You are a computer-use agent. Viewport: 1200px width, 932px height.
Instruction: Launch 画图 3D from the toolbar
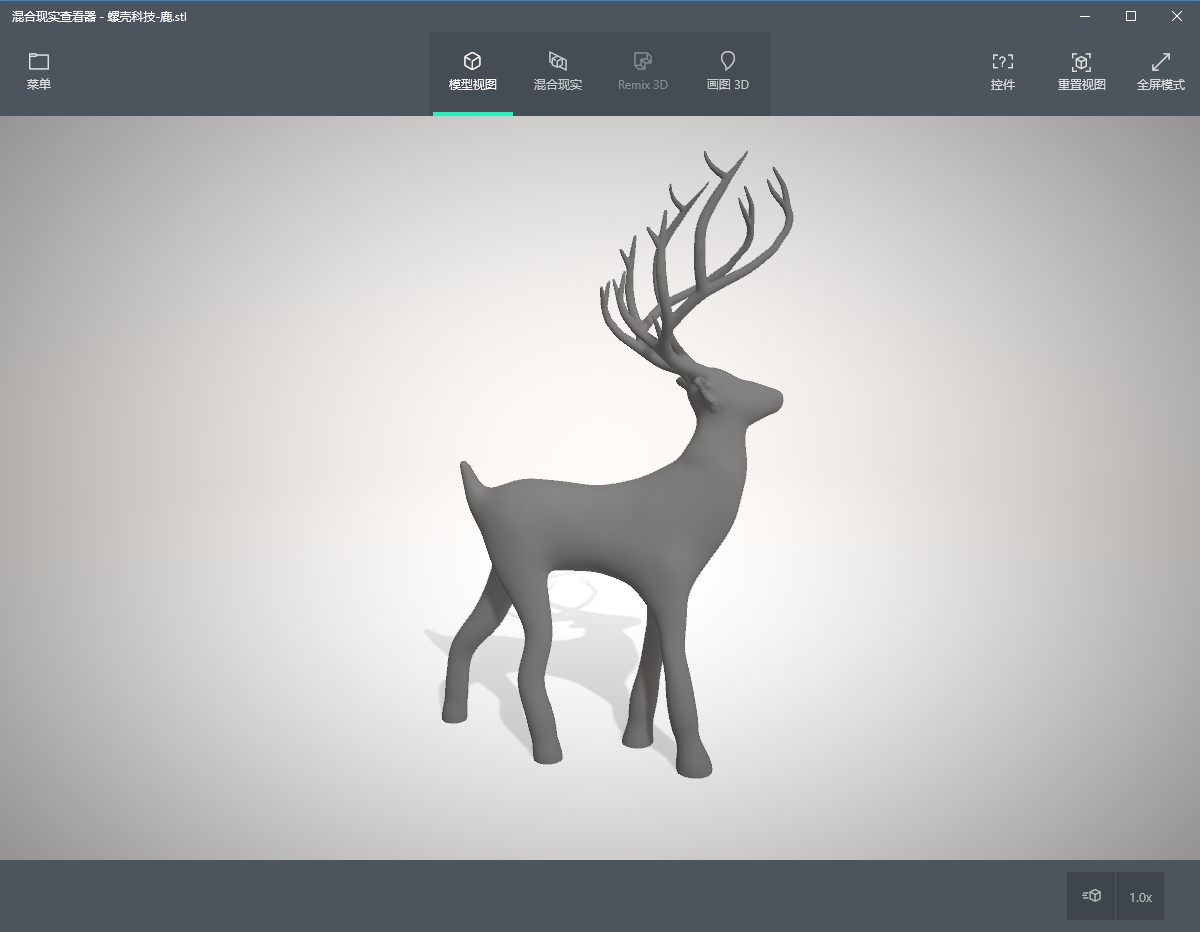coord(727,73)
